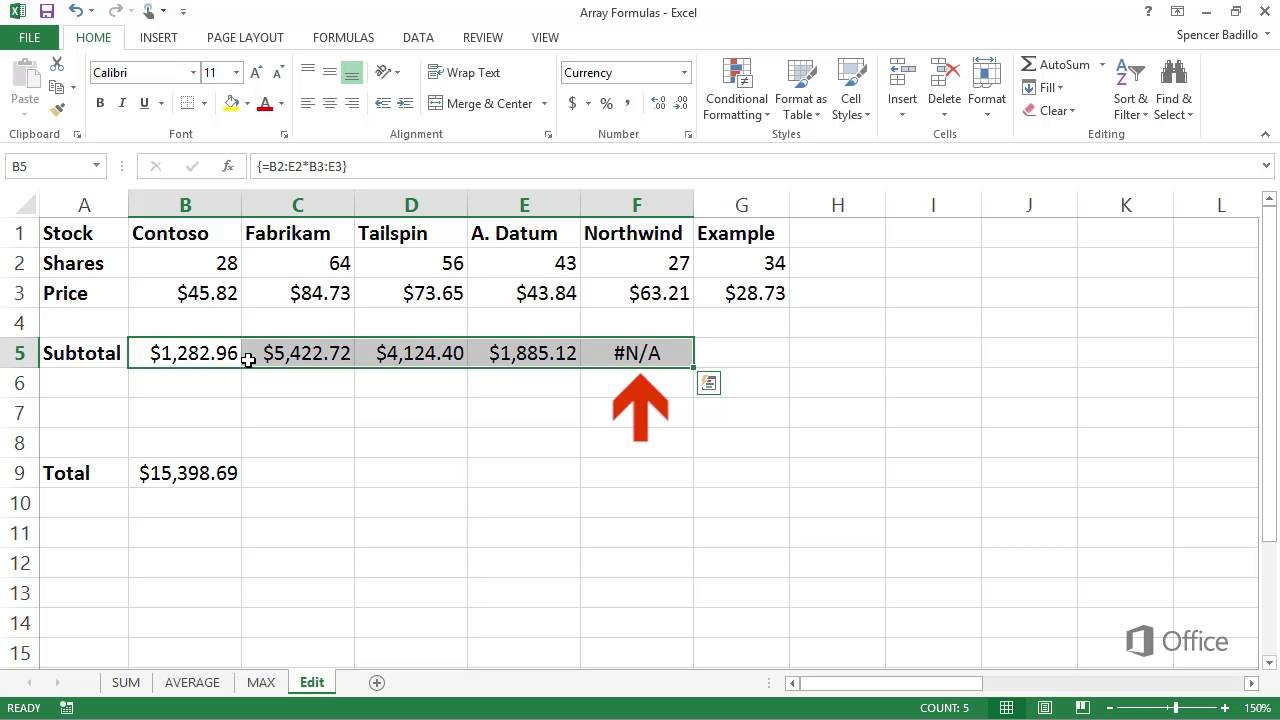Toggle left text alignment
This screenshot has height=720, width=1280.
pyautogui.click(x=308, y=103)
